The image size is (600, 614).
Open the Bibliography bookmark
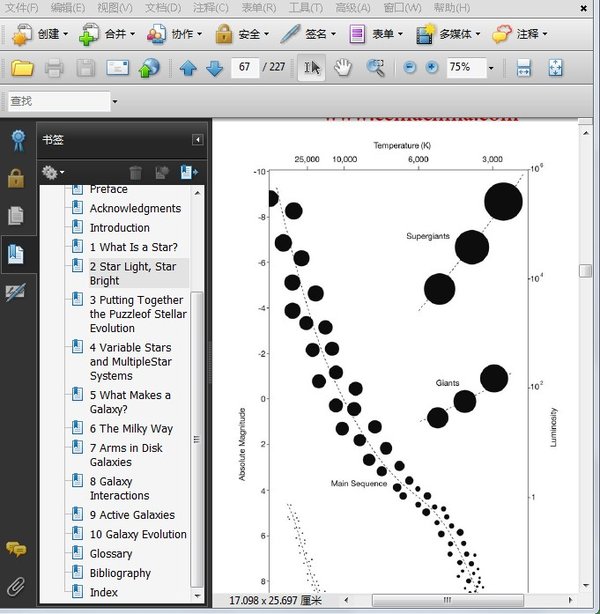click(x=120, y=573)
